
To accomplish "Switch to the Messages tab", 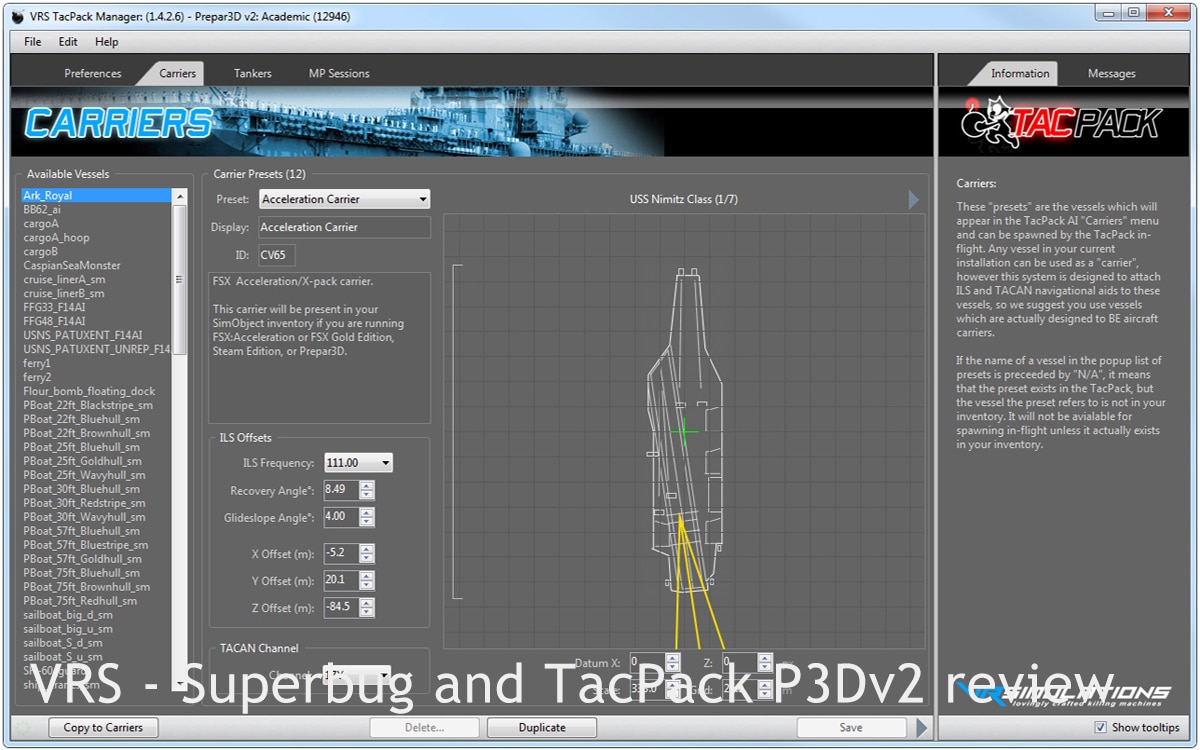I will [x=1111, y=73].
